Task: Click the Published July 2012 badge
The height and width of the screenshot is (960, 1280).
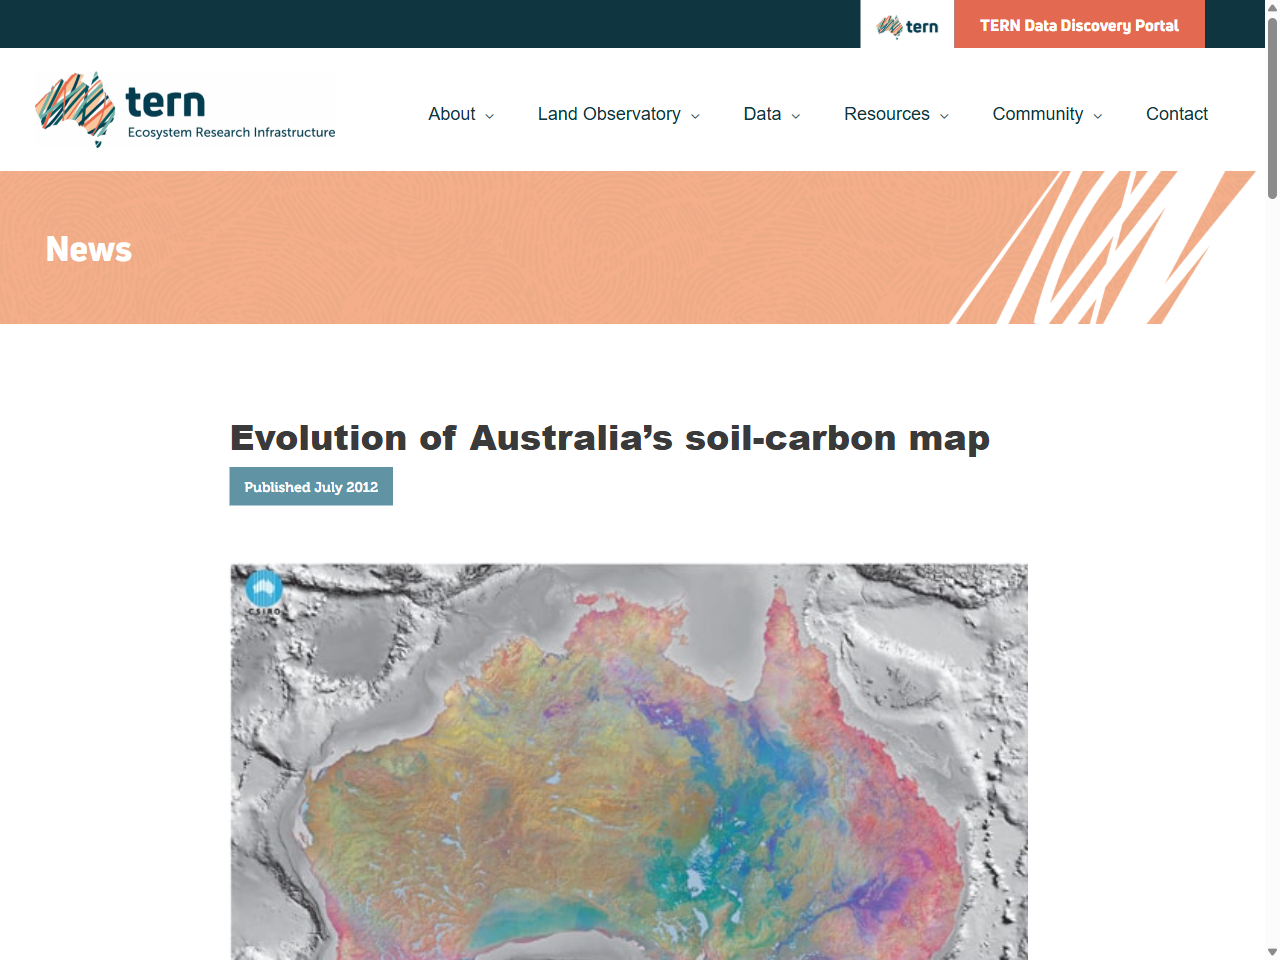Action: pyautogui.click(x=311, y=486)
